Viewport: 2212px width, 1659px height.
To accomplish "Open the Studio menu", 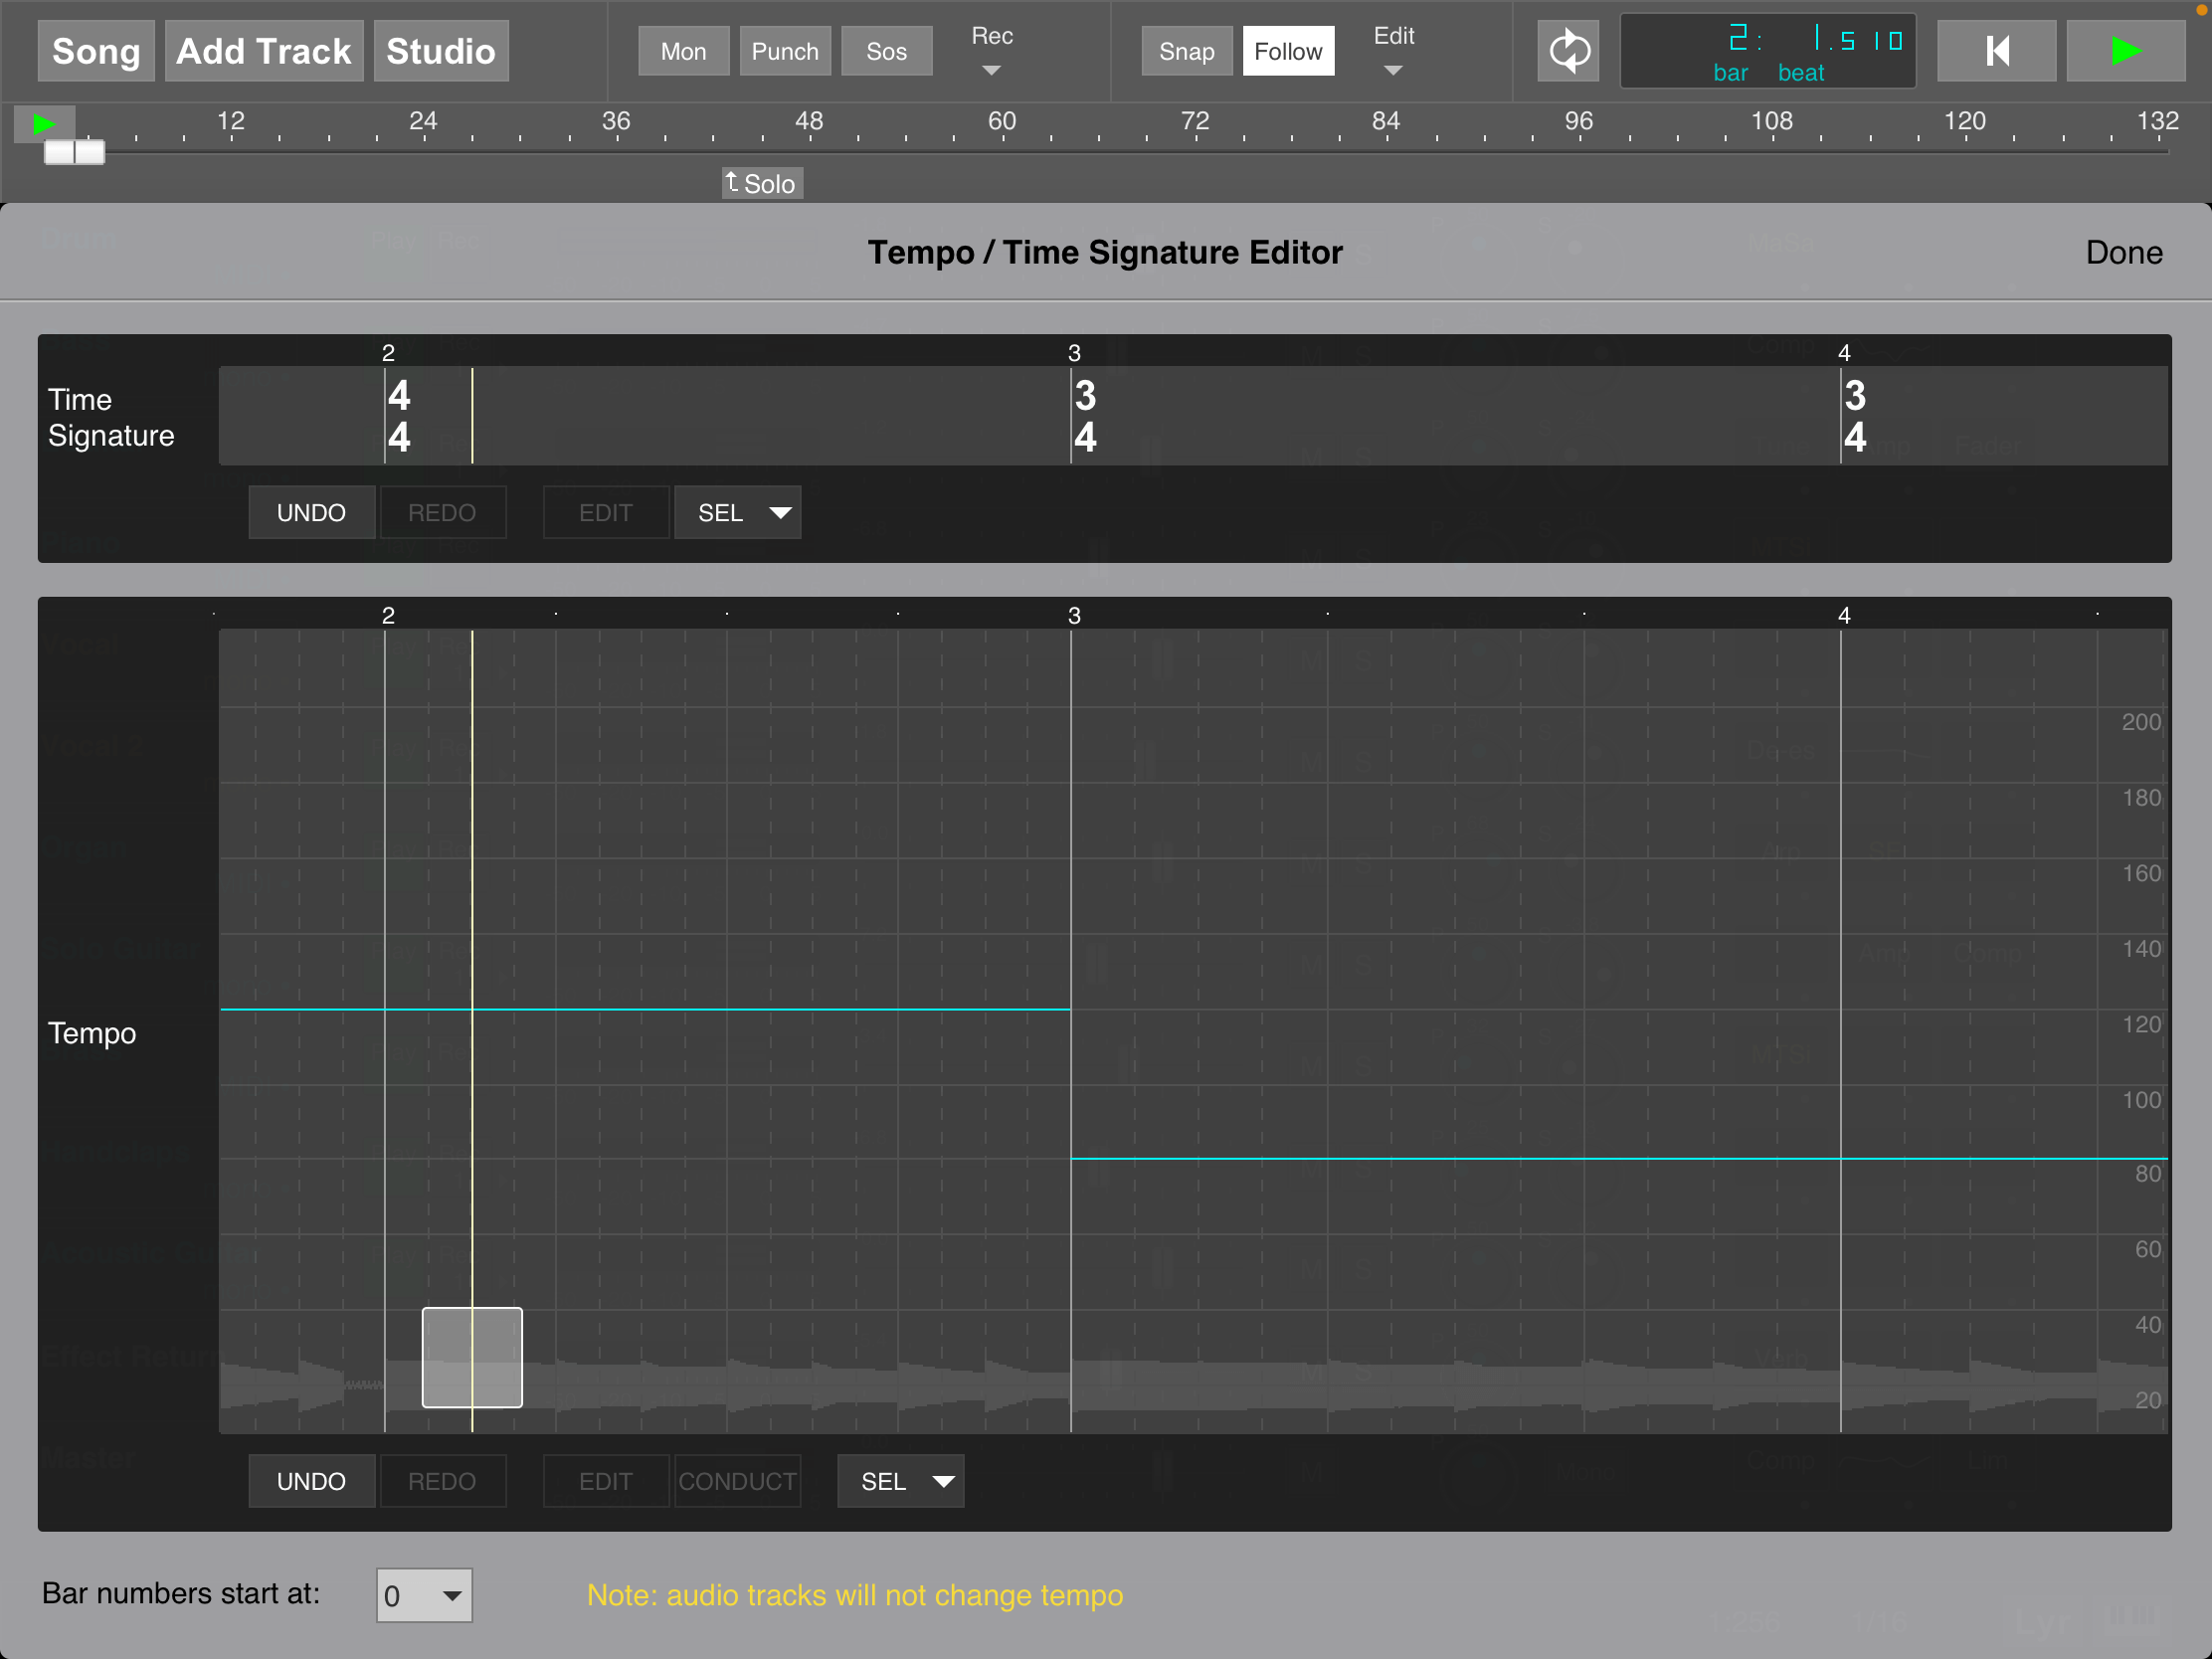I will click(x=441, y=51).
